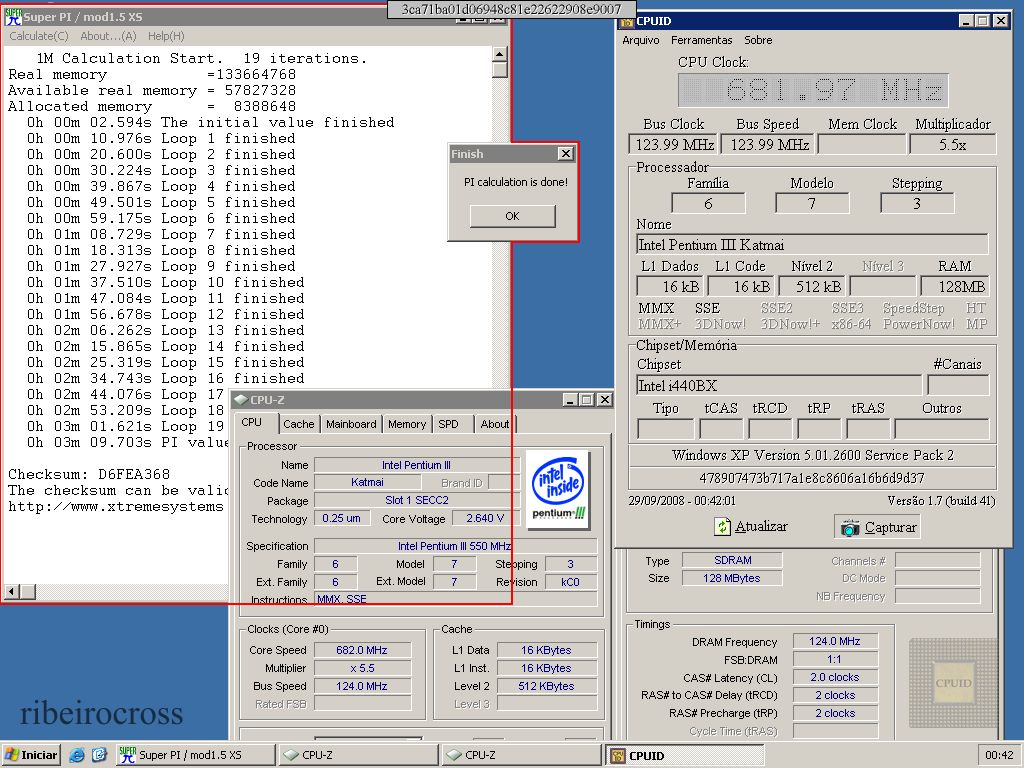The height and width of the screenshot is (768, 1024).
Task: Click the Revision value kC0
Action: 570,582
